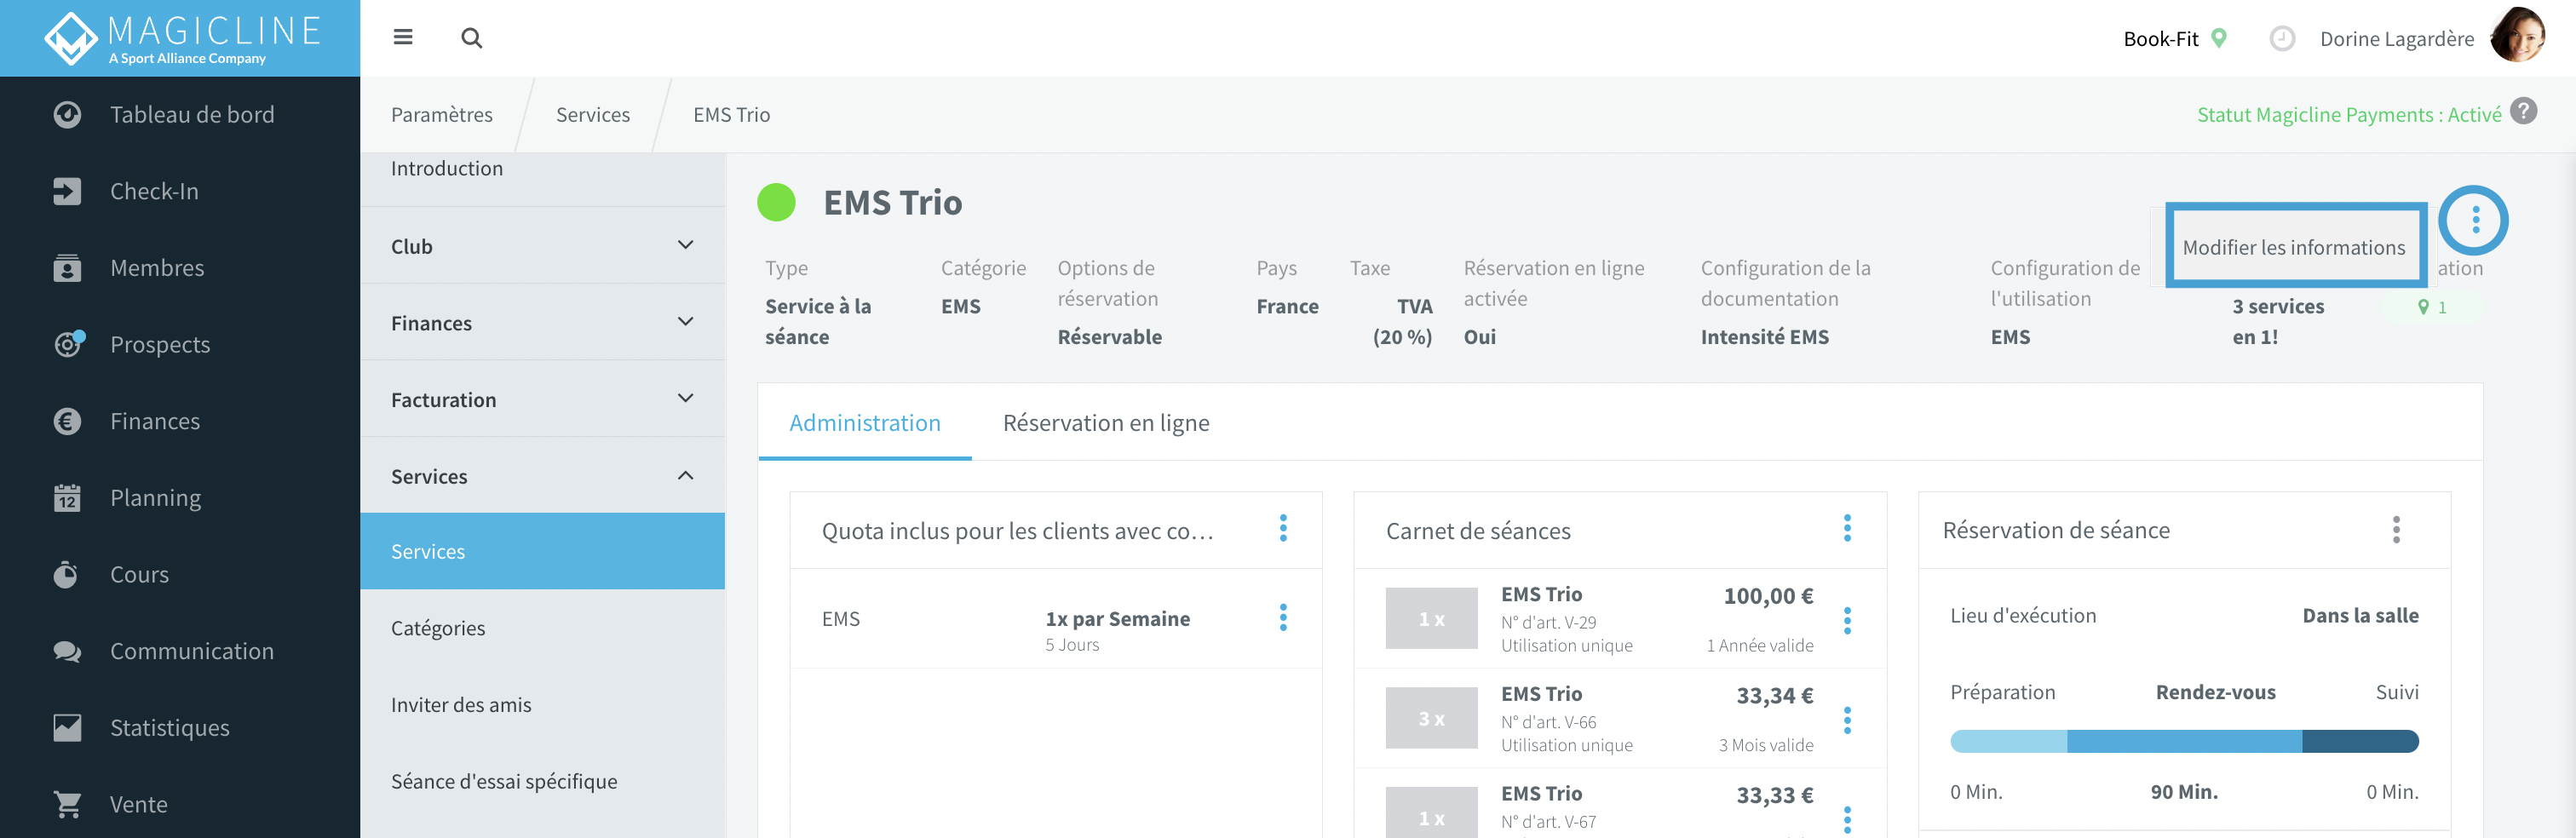
Task: Click the session duration progress bar
Action: click(x=2184, y=741)
